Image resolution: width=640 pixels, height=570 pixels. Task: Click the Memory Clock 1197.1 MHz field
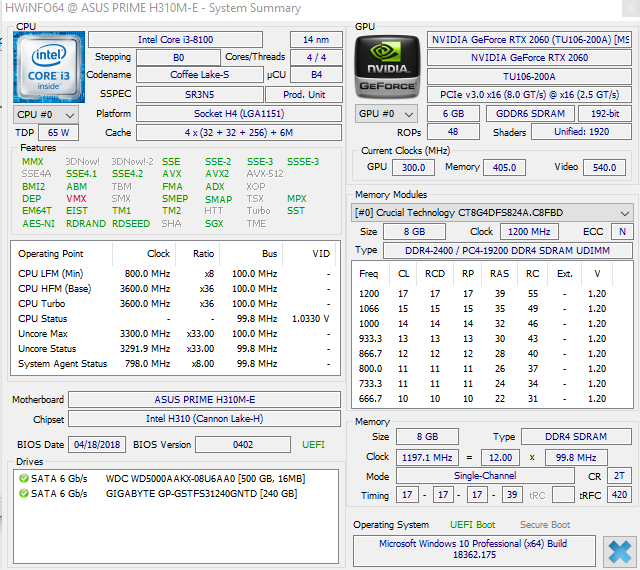(x=427, y=458)
